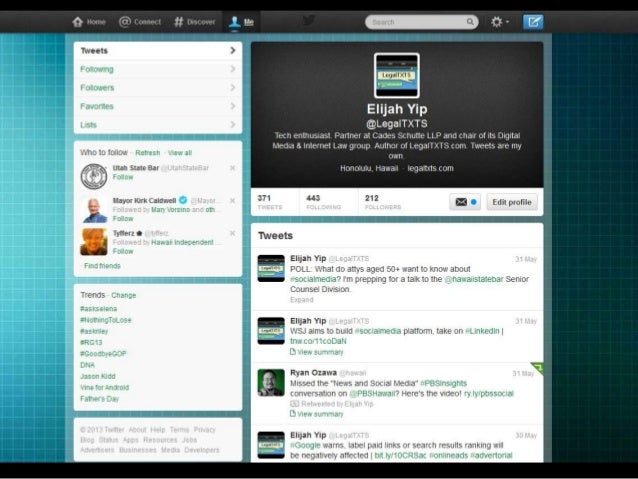
Task: Dismiss the Utah State Bar suggestion
Action: tap(232, 168)
